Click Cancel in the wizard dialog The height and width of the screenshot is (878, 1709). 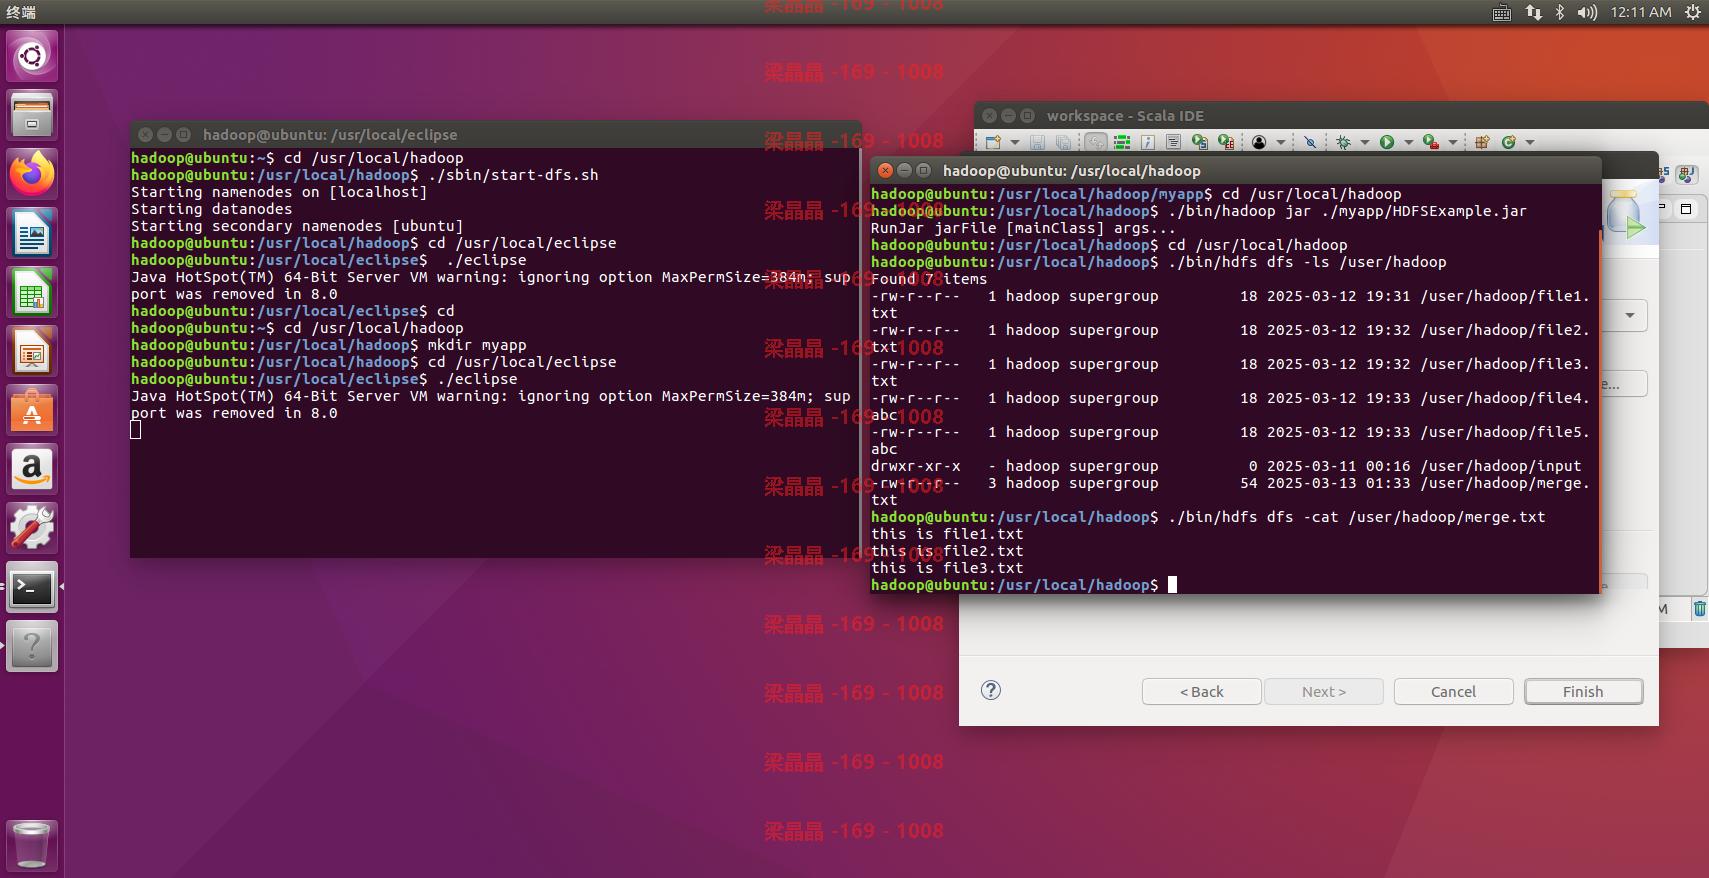click(x=1453, y=692)
